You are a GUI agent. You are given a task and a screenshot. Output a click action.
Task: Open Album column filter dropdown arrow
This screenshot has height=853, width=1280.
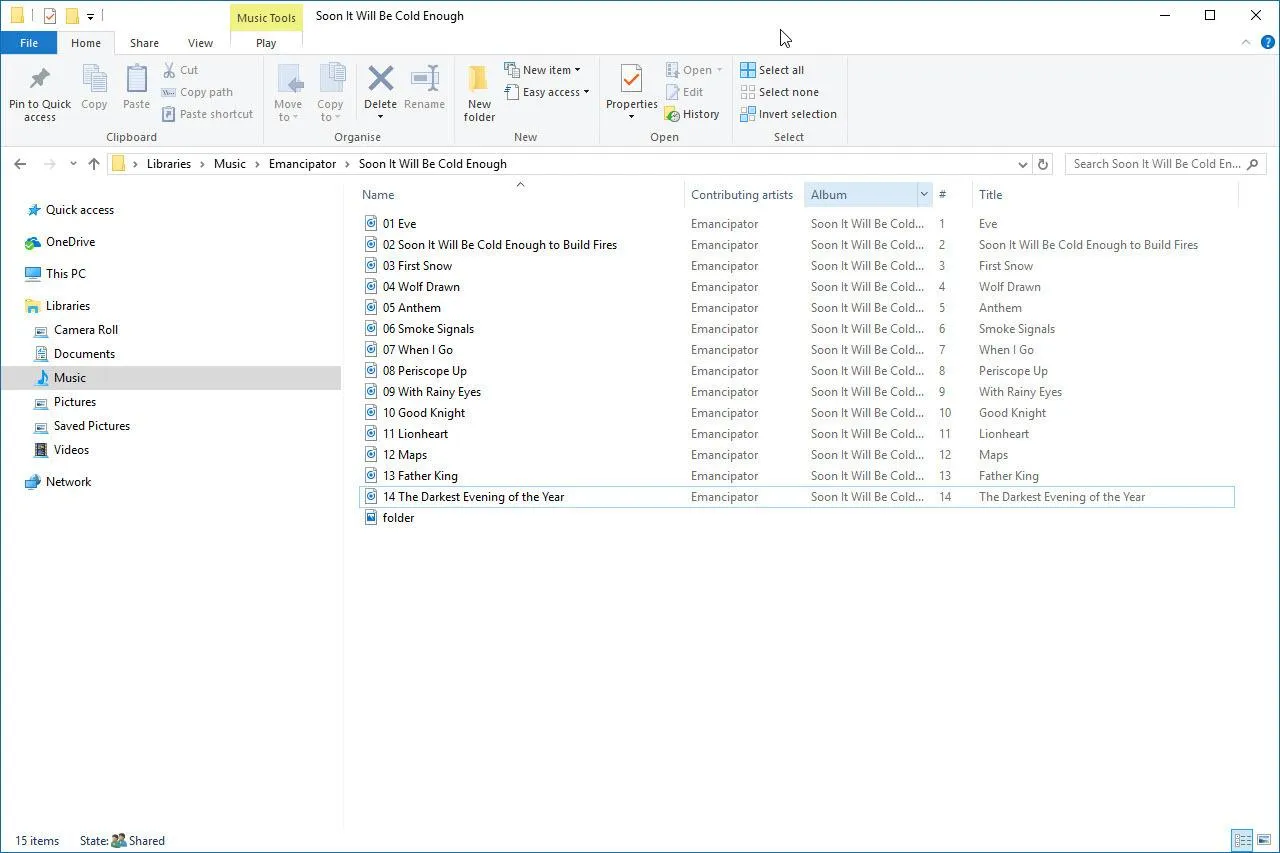[924, 195]
